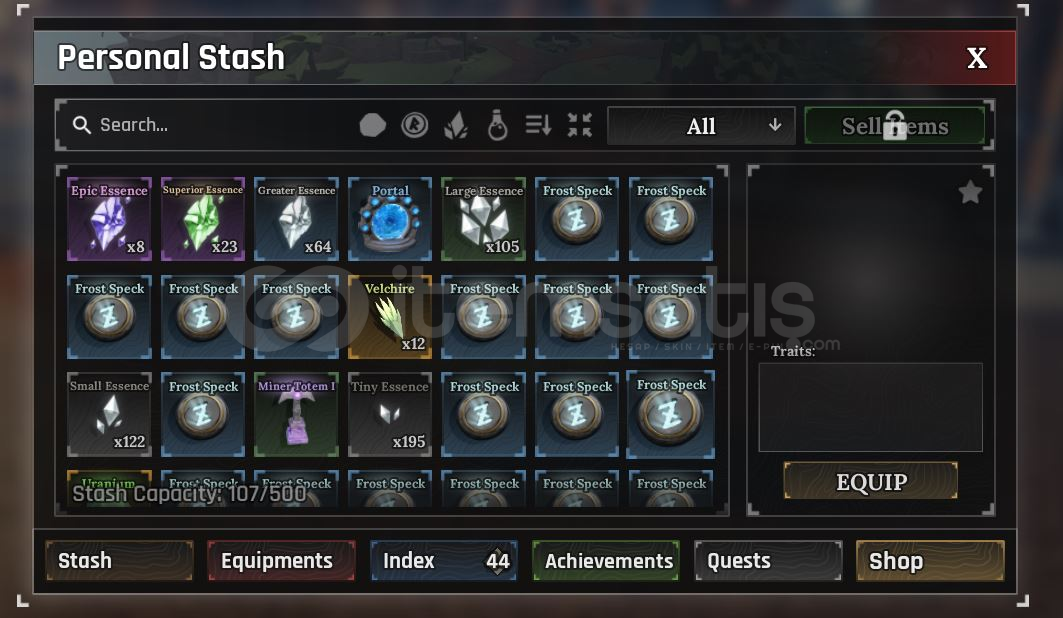The width and height of the screenshot is (1063, 618).
Task: Click the Sell Items button
Action: tap(895, 126)
